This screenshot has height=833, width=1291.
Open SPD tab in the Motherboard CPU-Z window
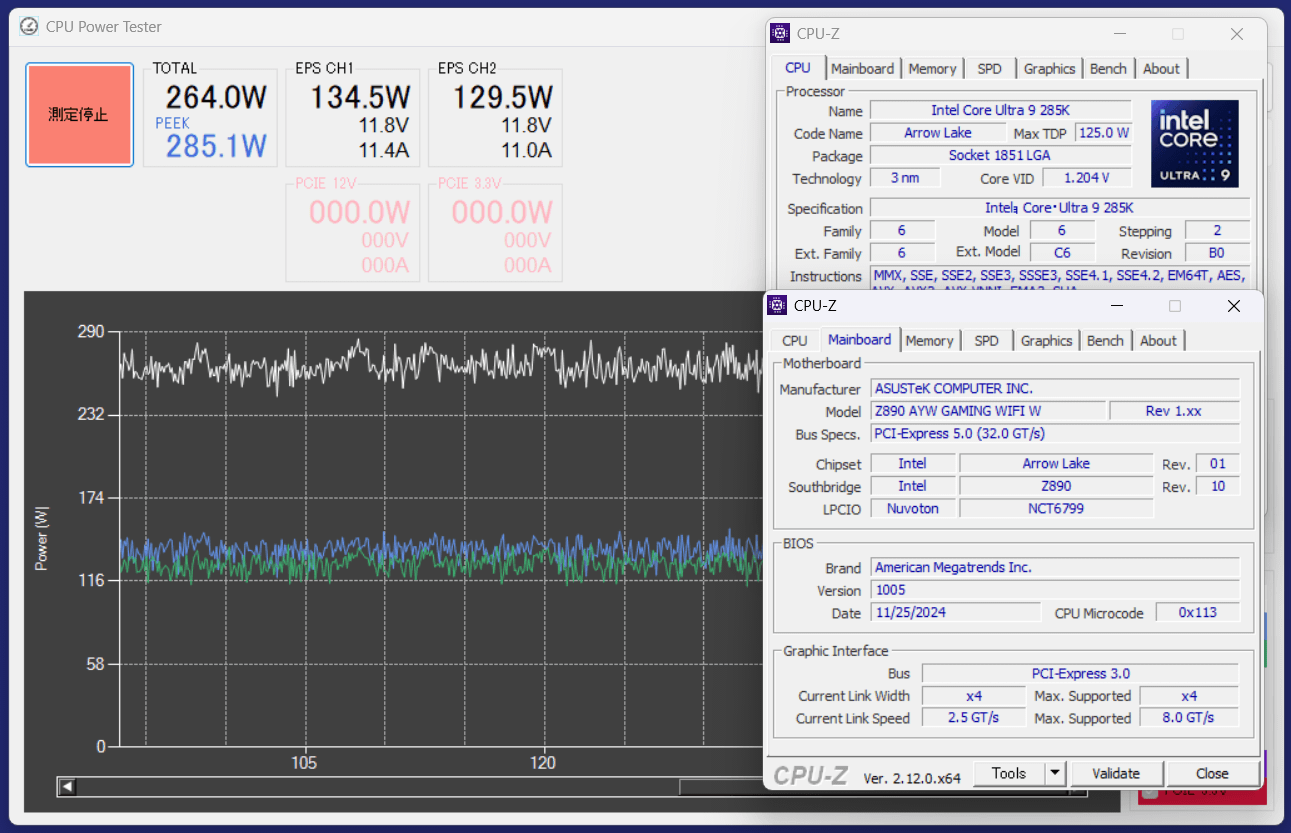986,341
